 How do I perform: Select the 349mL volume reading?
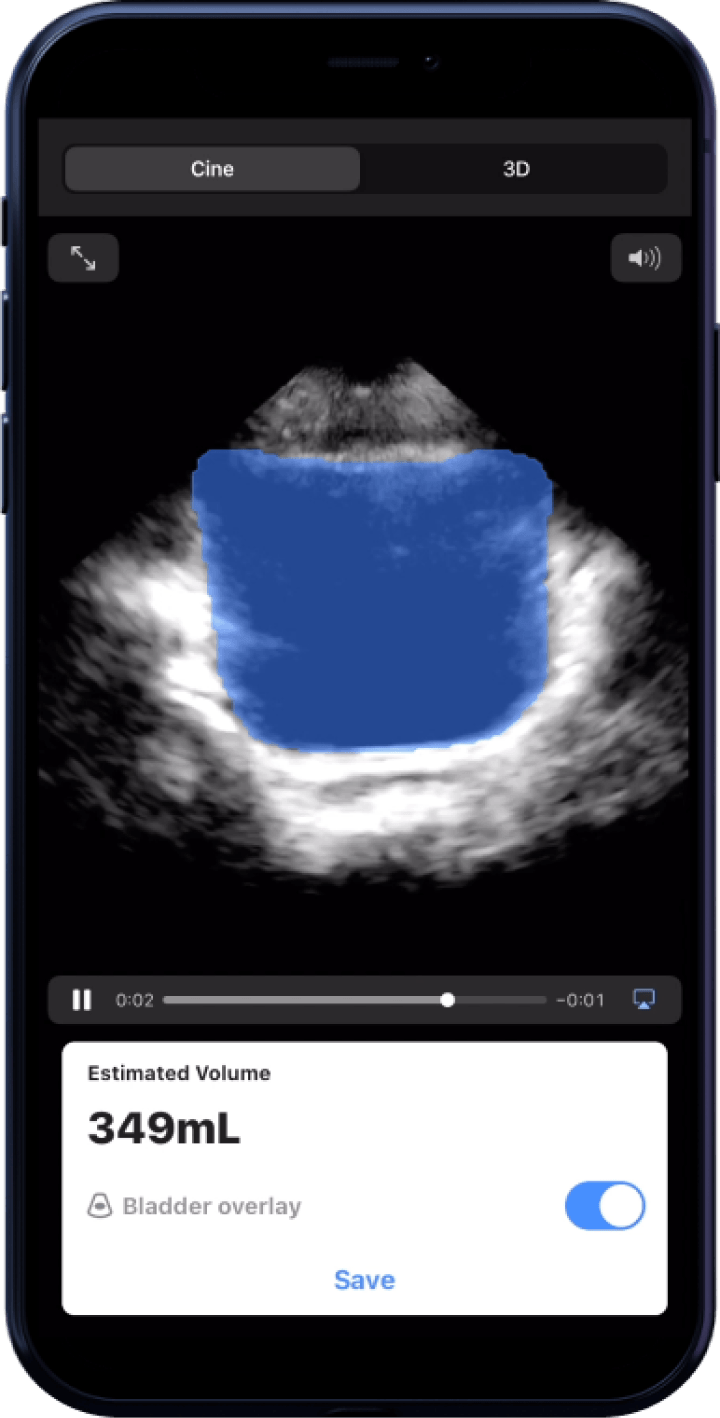point(164,1129)
